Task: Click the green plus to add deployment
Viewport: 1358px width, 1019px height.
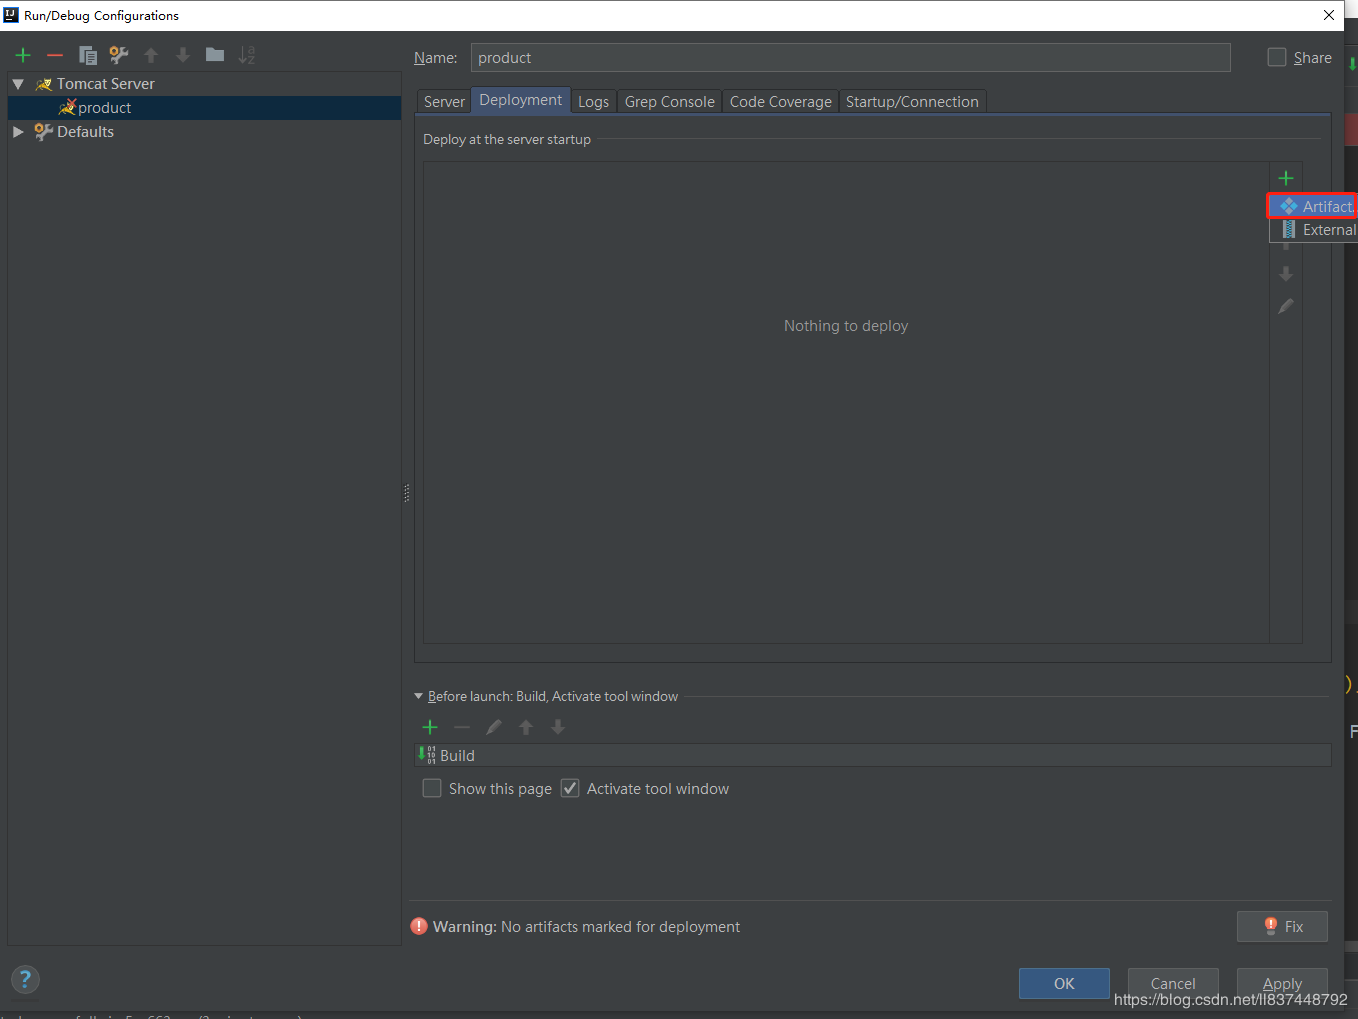Action: (1286, 178)
